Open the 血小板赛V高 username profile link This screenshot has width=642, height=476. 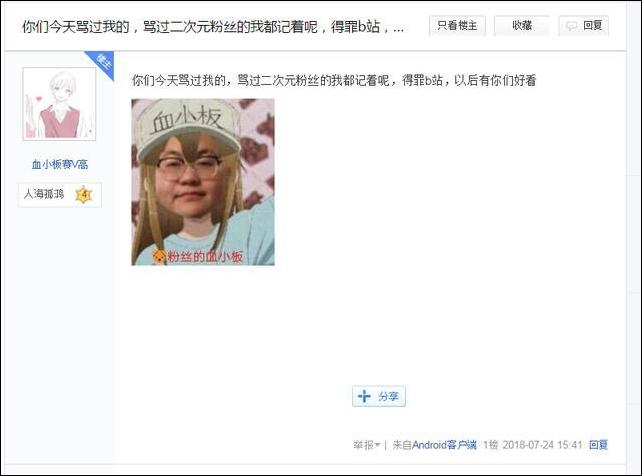60,165
